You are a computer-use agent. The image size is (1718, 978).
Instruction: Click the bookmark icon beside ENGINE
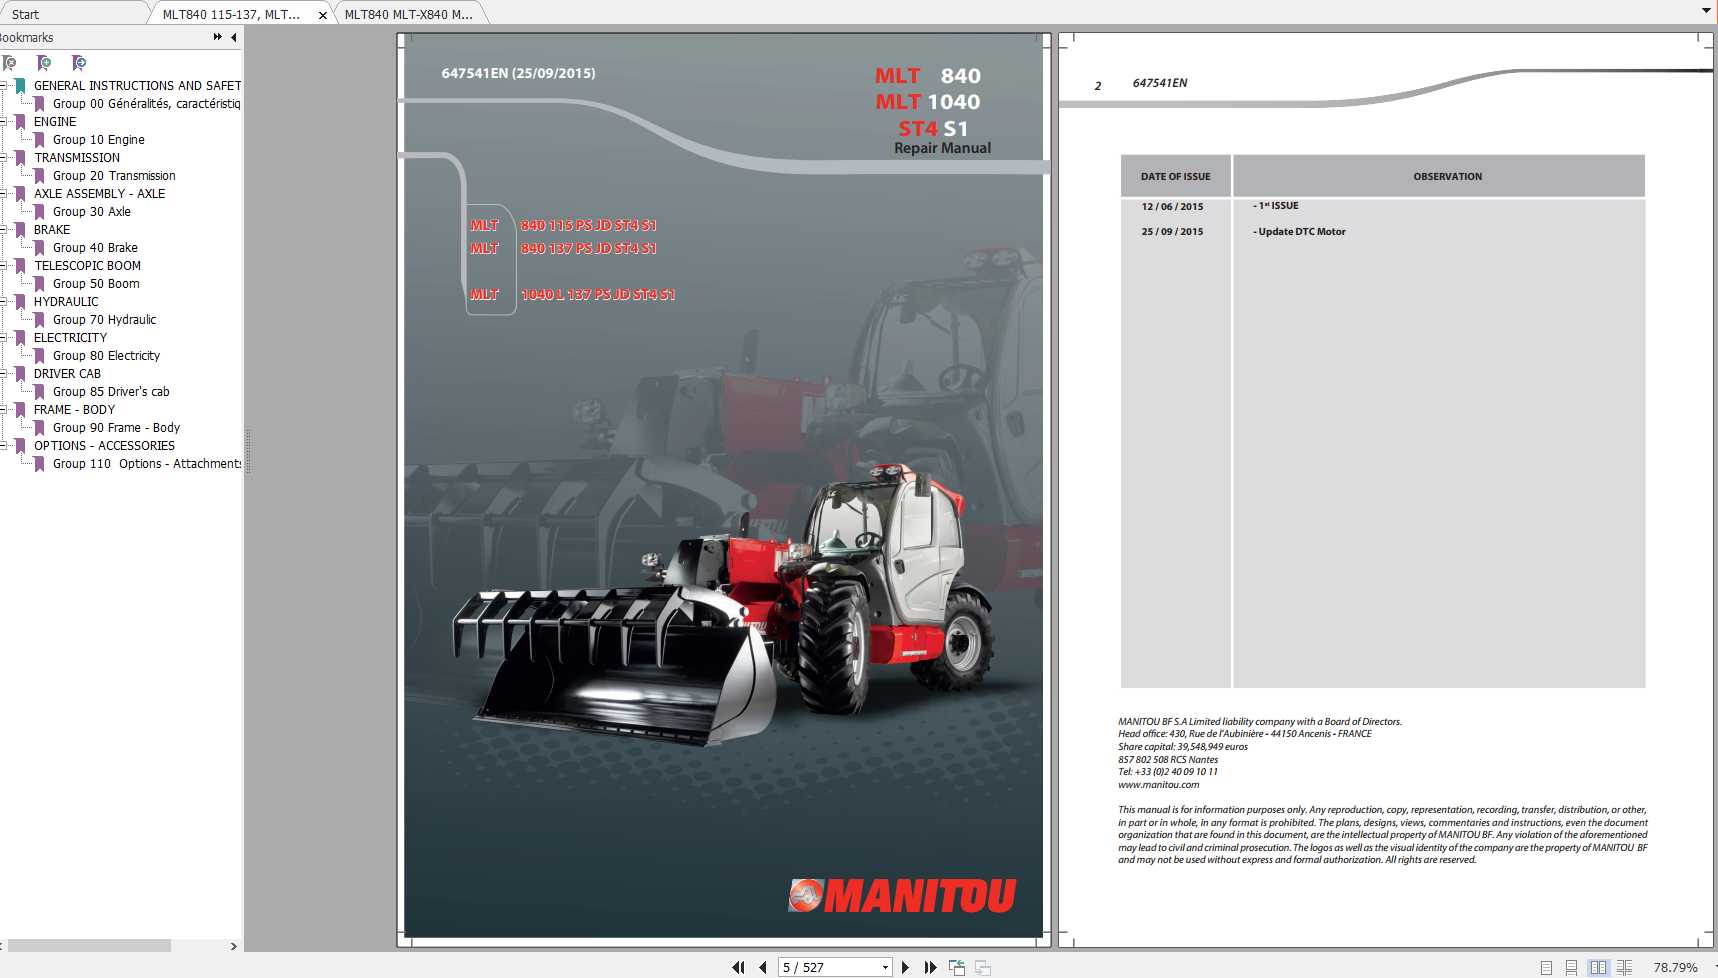[x=20, y=122]
